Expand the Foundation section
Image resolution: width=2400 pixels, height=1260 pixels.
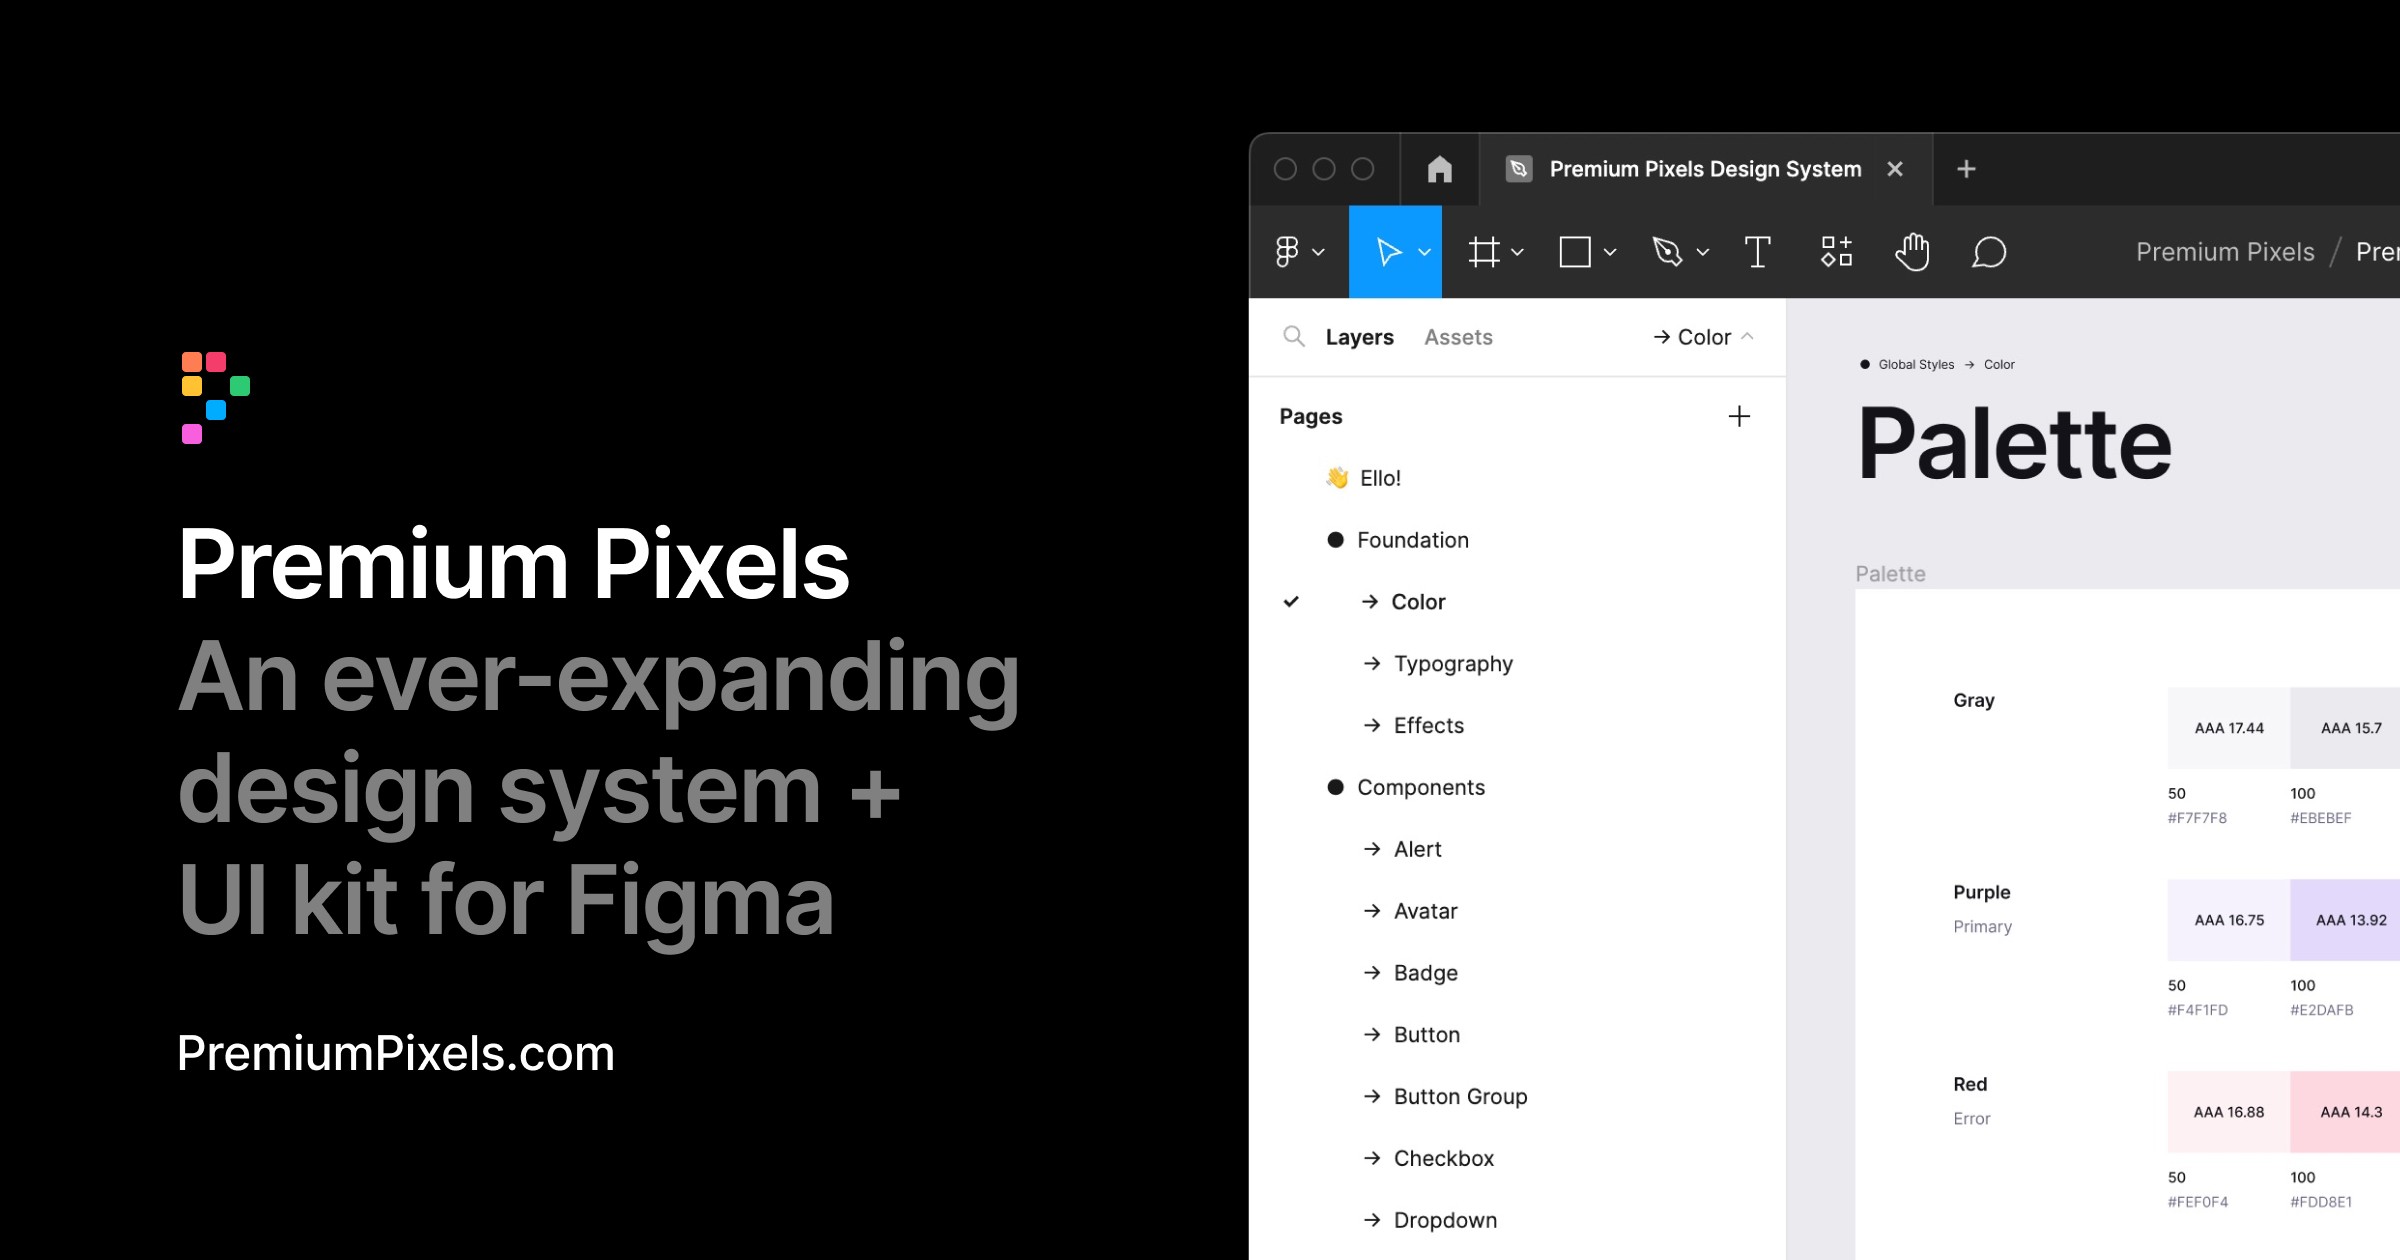1413,540
